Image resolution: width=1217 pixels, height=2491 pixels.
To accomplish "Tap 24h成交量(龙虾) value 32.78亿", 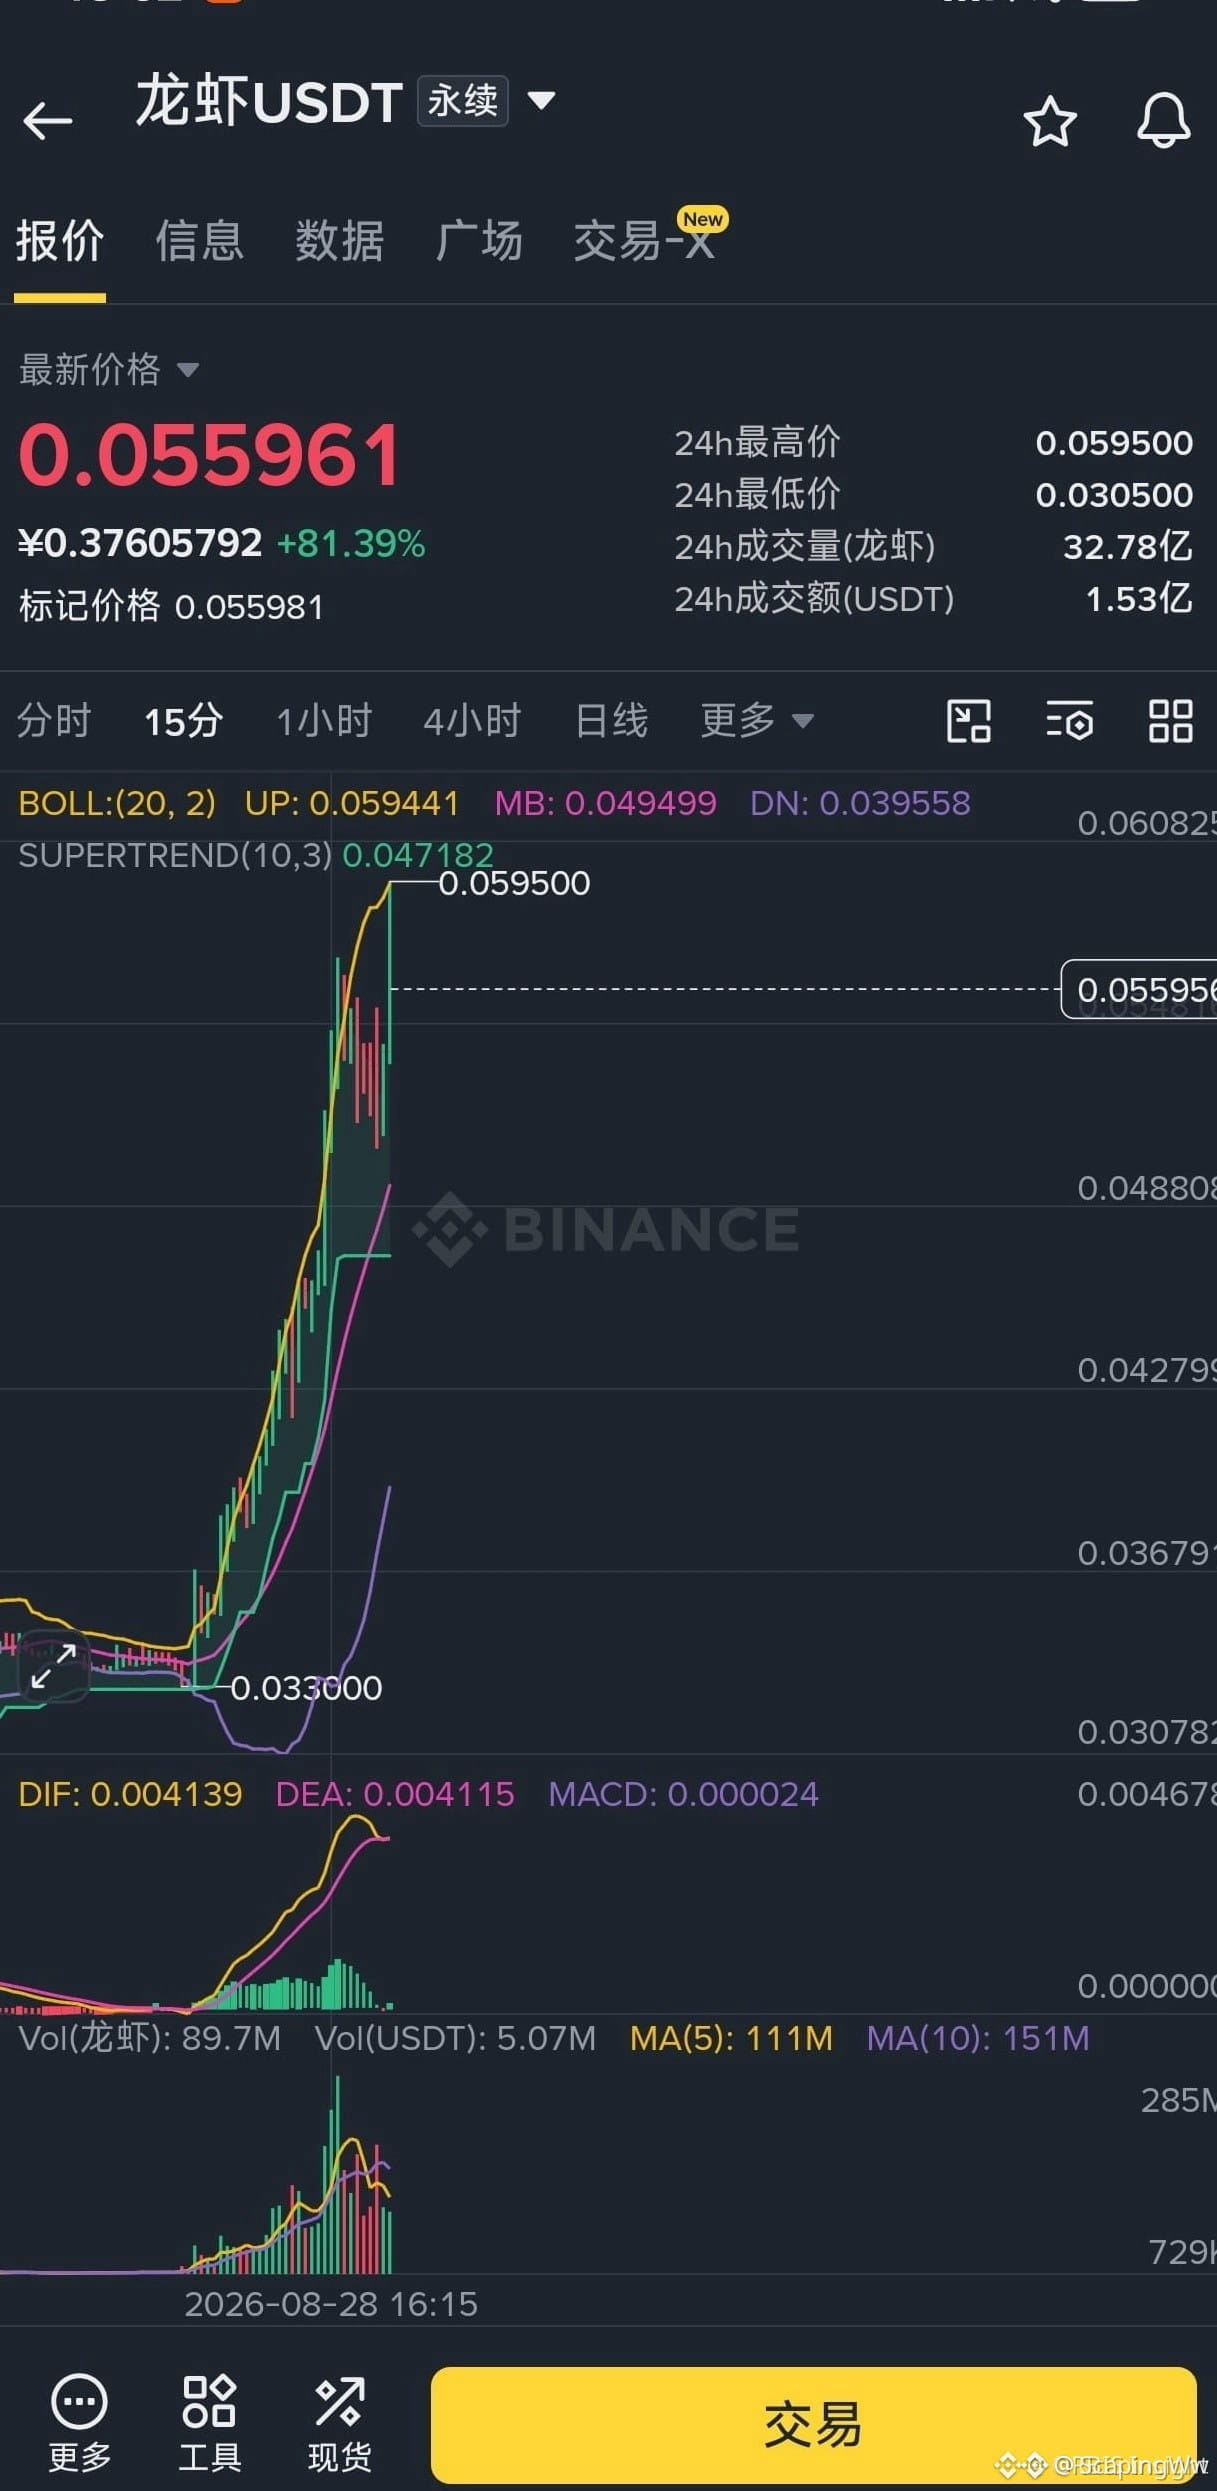I will pos(1127,547).
